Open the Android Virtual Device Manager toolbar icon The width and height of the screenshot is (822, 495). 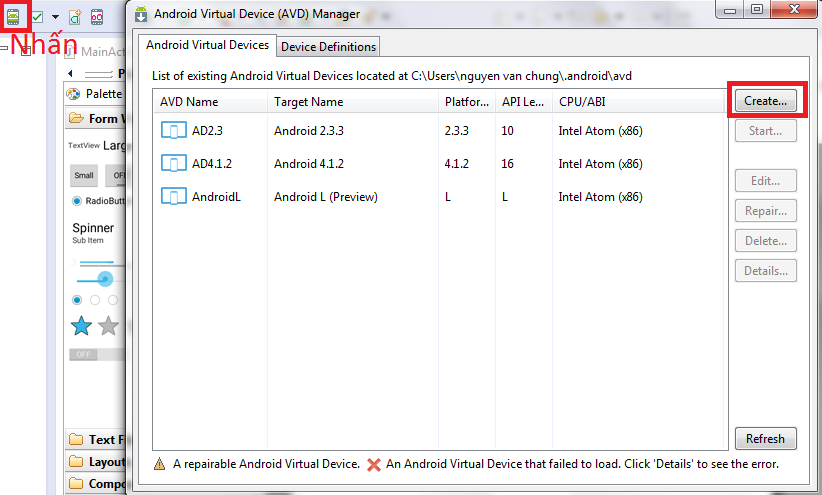pyautogui.click(x=13, y=17)
